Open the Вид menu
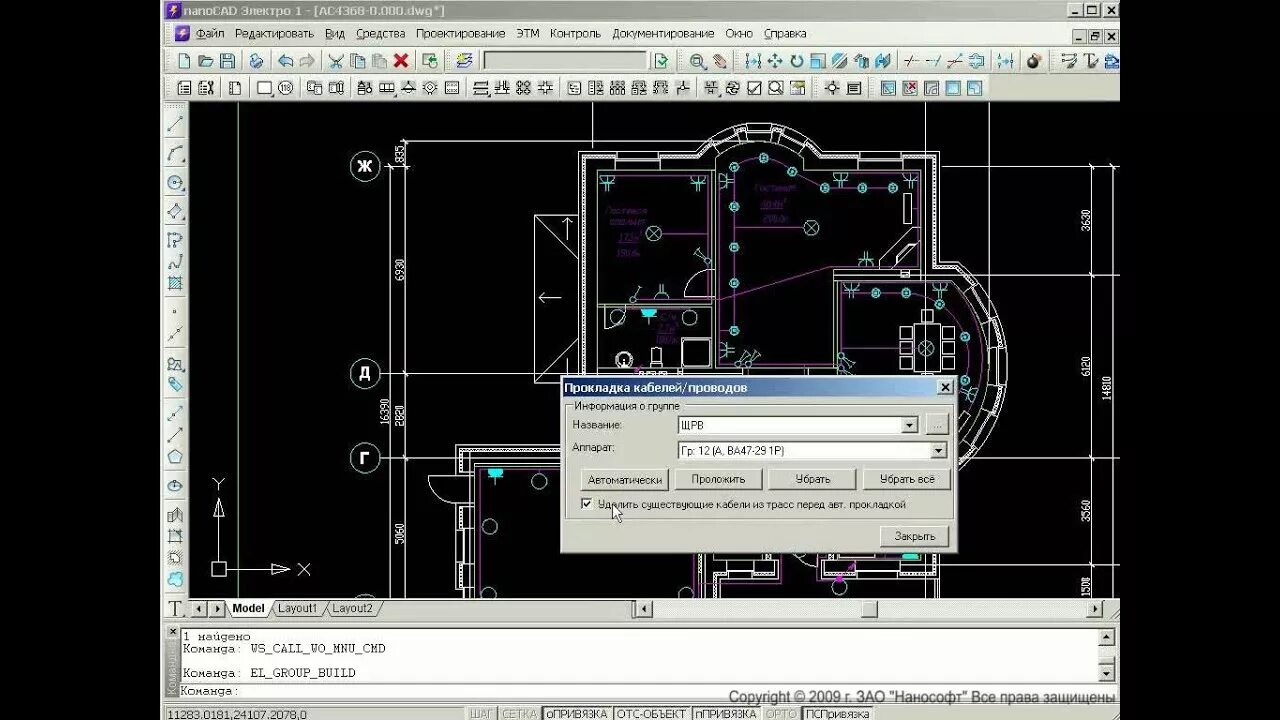The height and width of the screenshot is (720, 1280). pyautogui.click(x=335, y=33)
